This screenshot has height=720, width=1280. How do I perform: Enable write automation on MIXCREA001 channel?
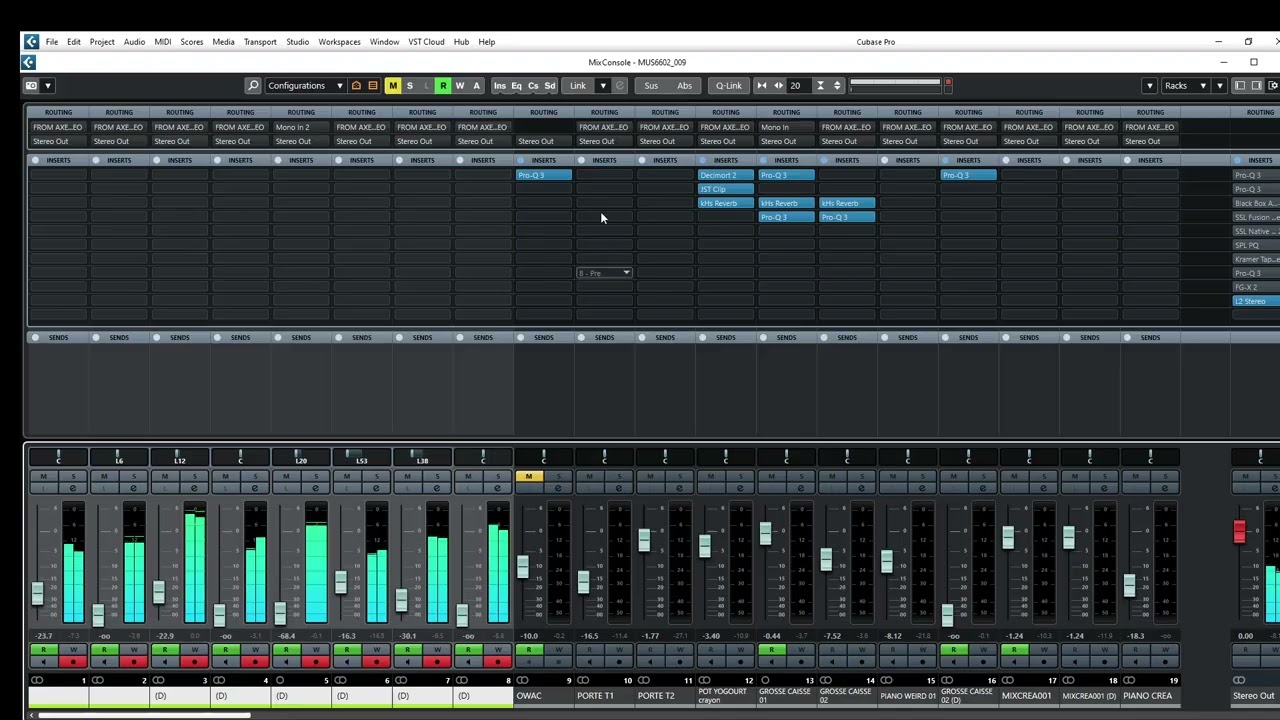point(1044,650)
